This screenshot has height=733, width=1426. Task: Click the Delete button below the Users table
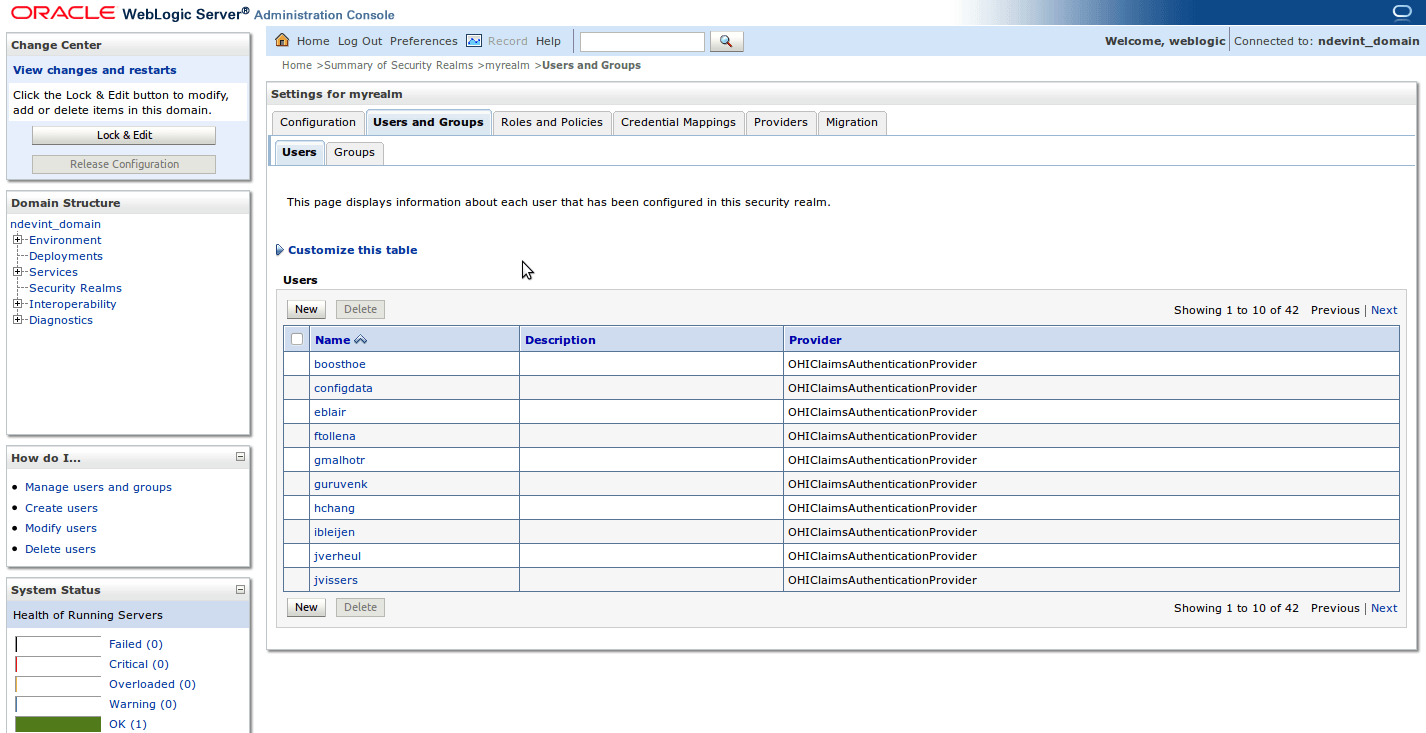click(360, 607)
